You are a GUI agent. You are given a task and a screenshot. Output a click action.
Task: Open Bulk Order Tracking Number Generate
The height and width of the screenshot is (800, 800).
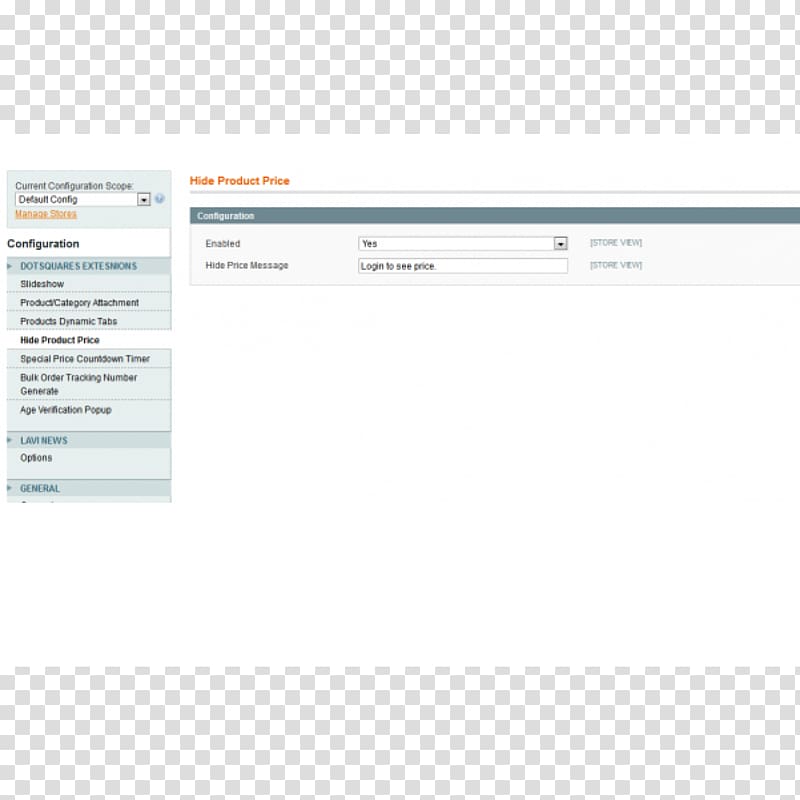coord(89,384)
